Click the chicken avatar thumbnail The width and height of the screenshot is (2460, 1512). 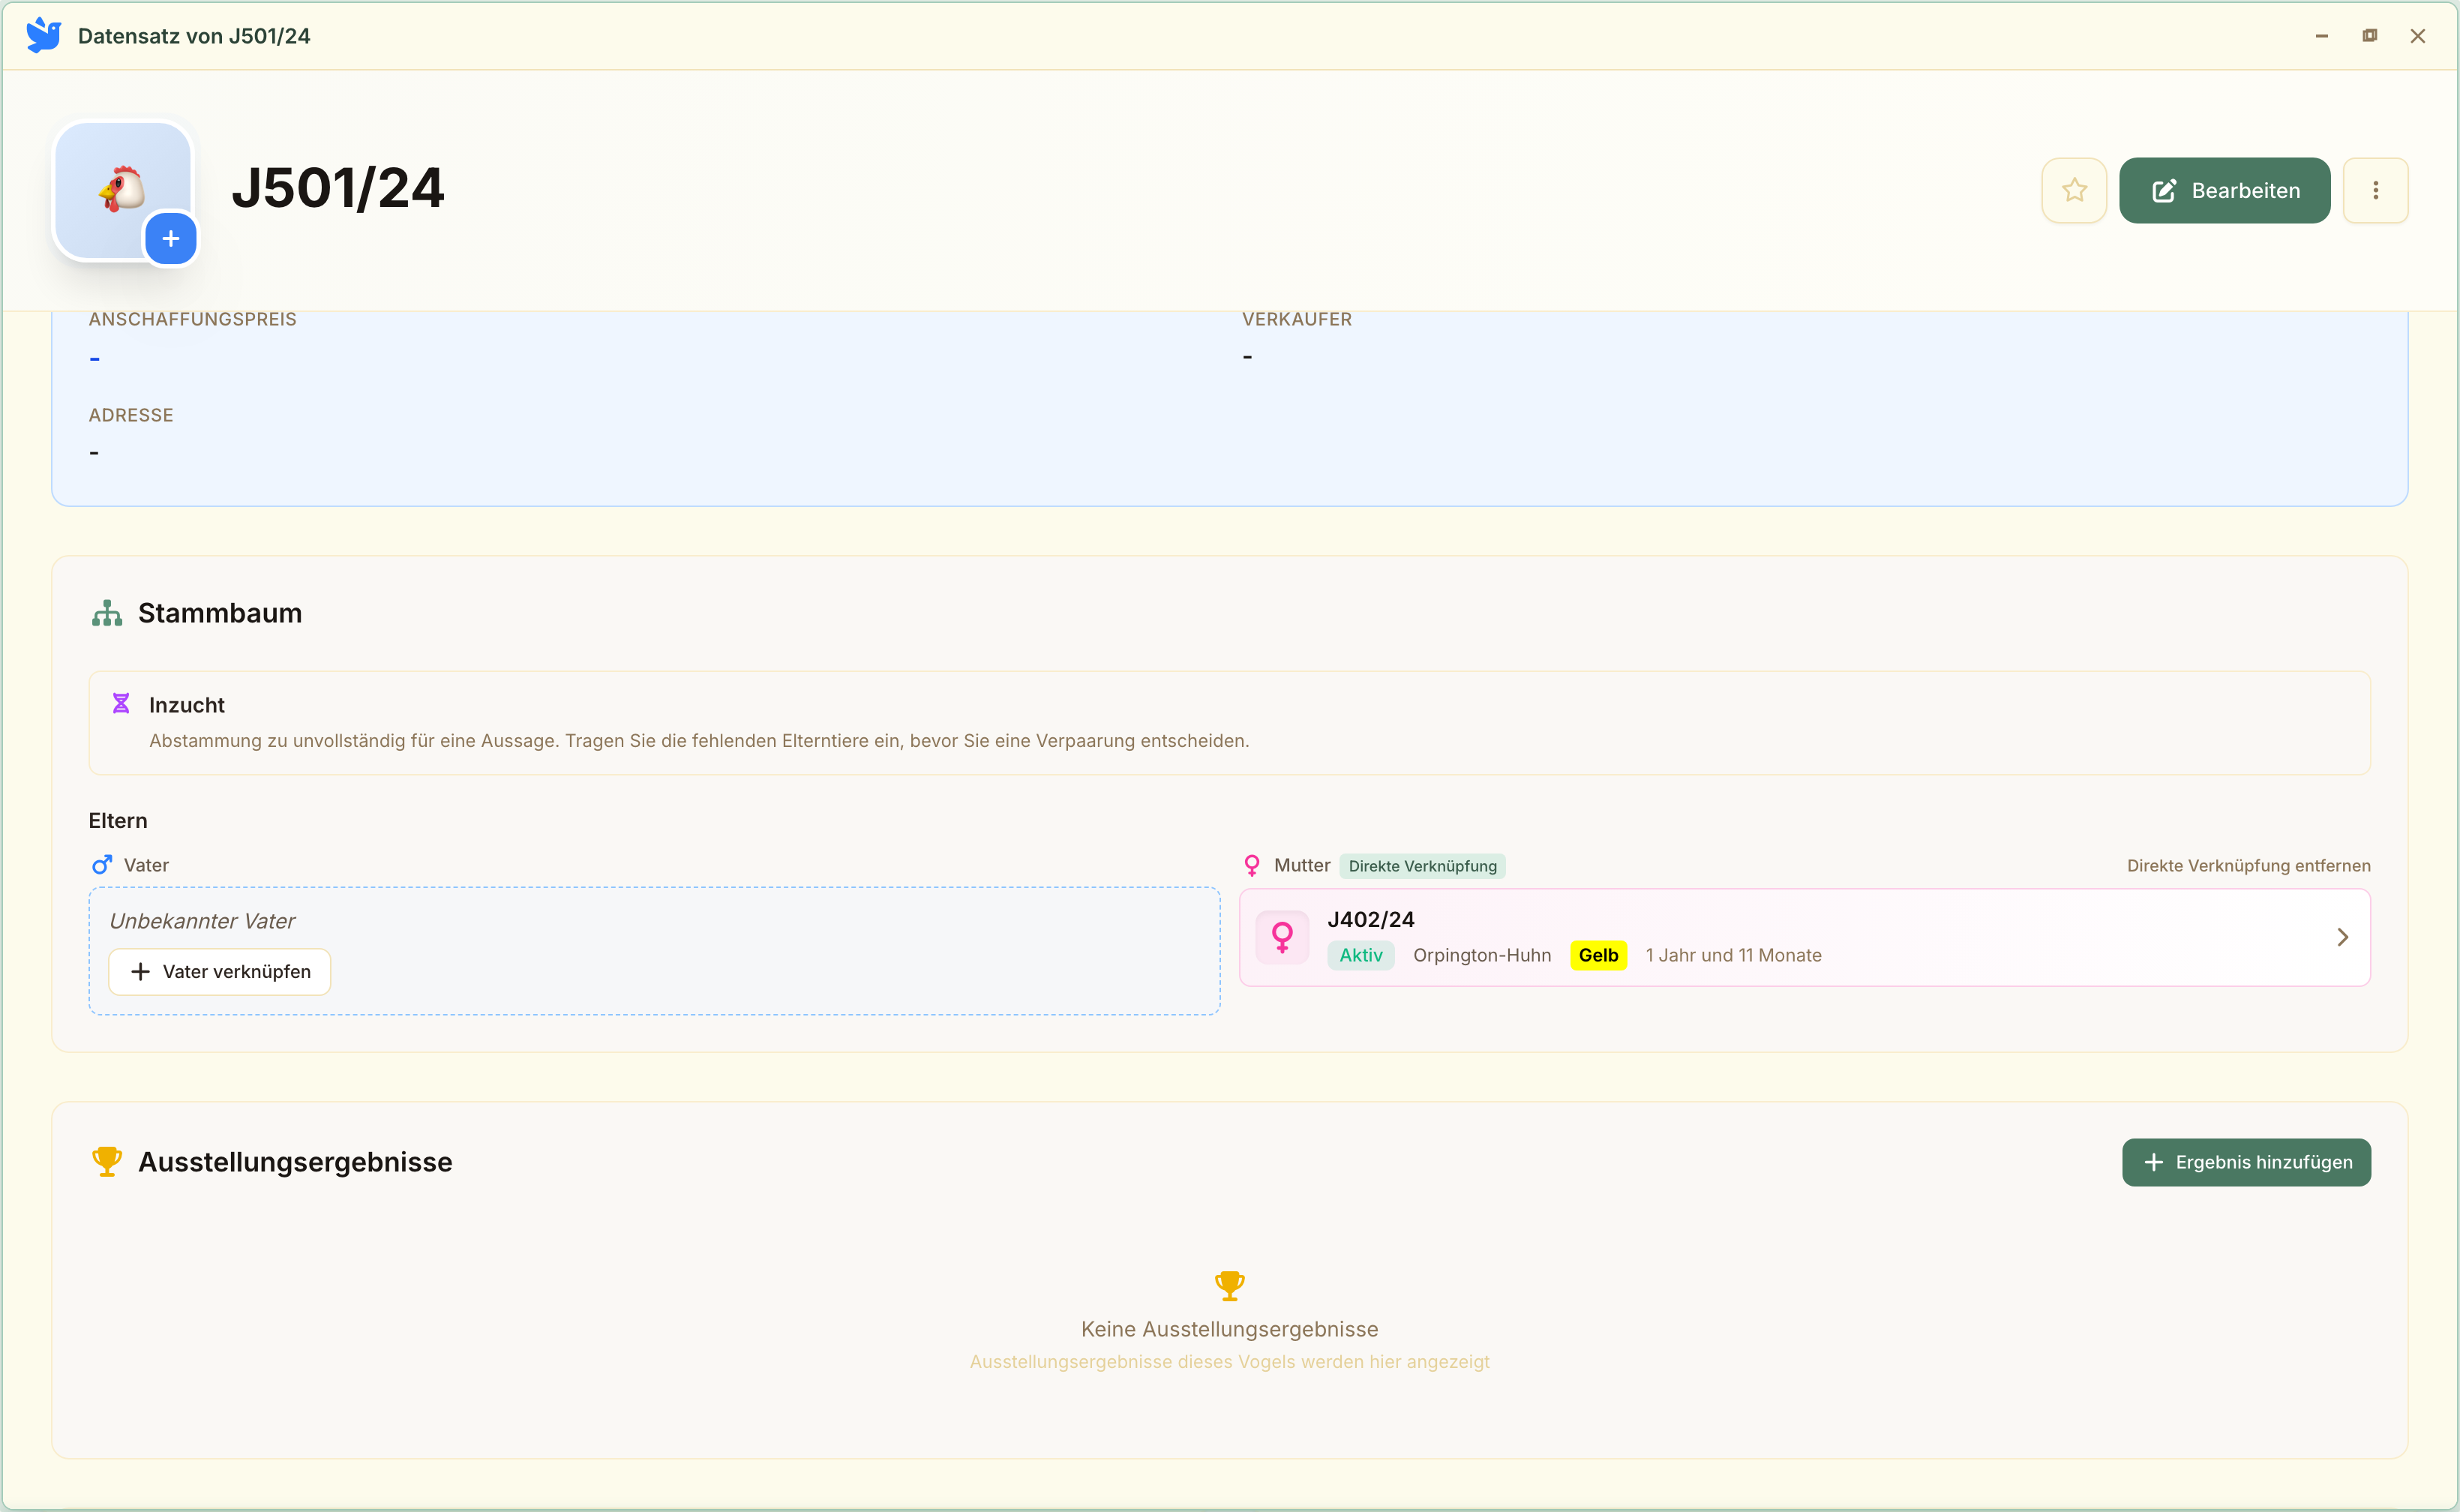coord(122,188)
